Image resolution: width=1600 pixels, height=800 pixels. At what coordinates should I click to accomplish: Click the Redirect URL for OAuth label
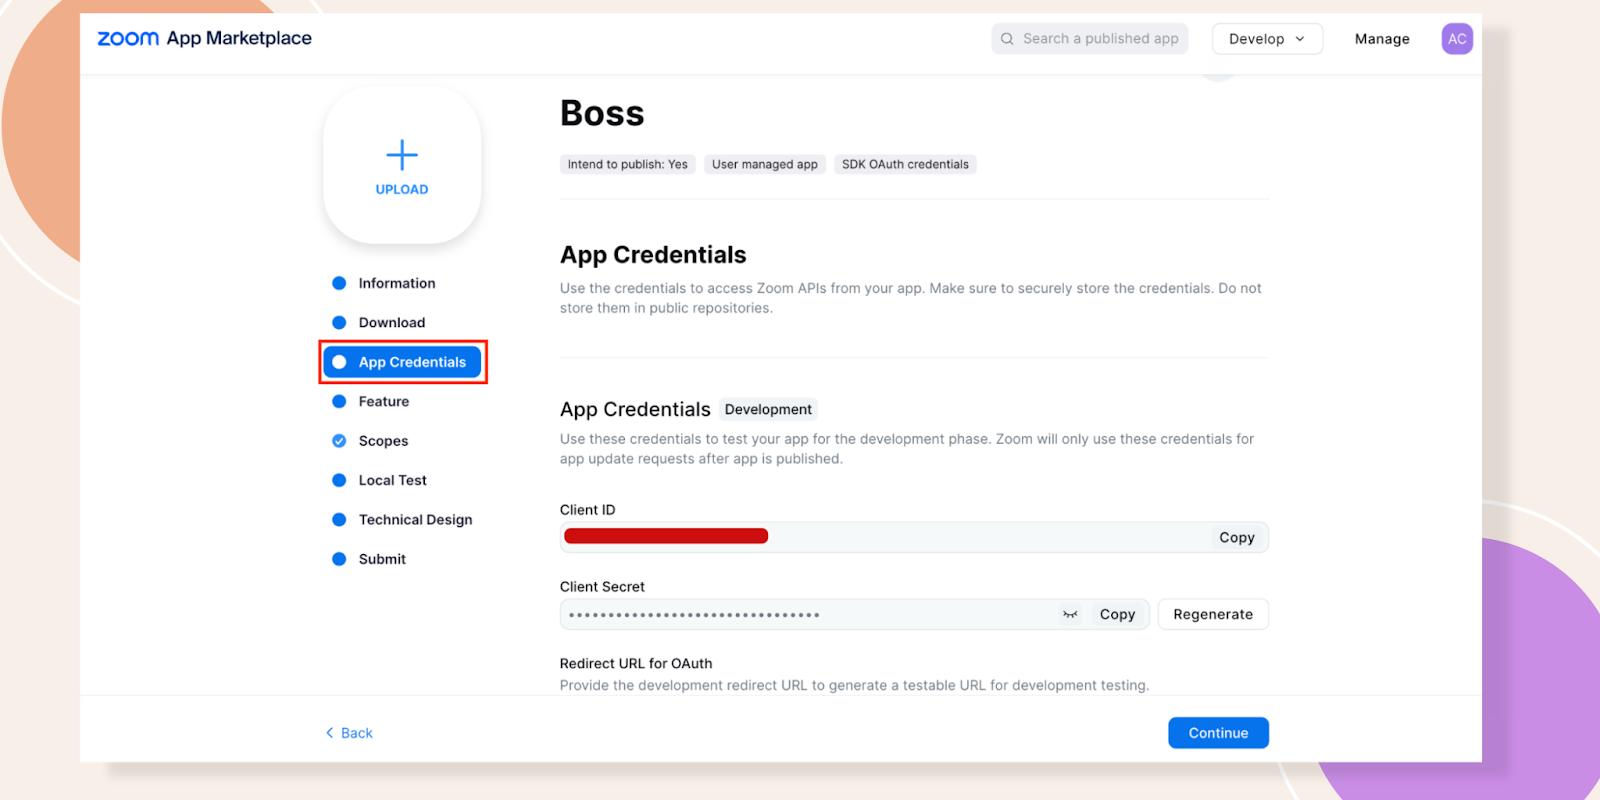[x=636, y=663]
